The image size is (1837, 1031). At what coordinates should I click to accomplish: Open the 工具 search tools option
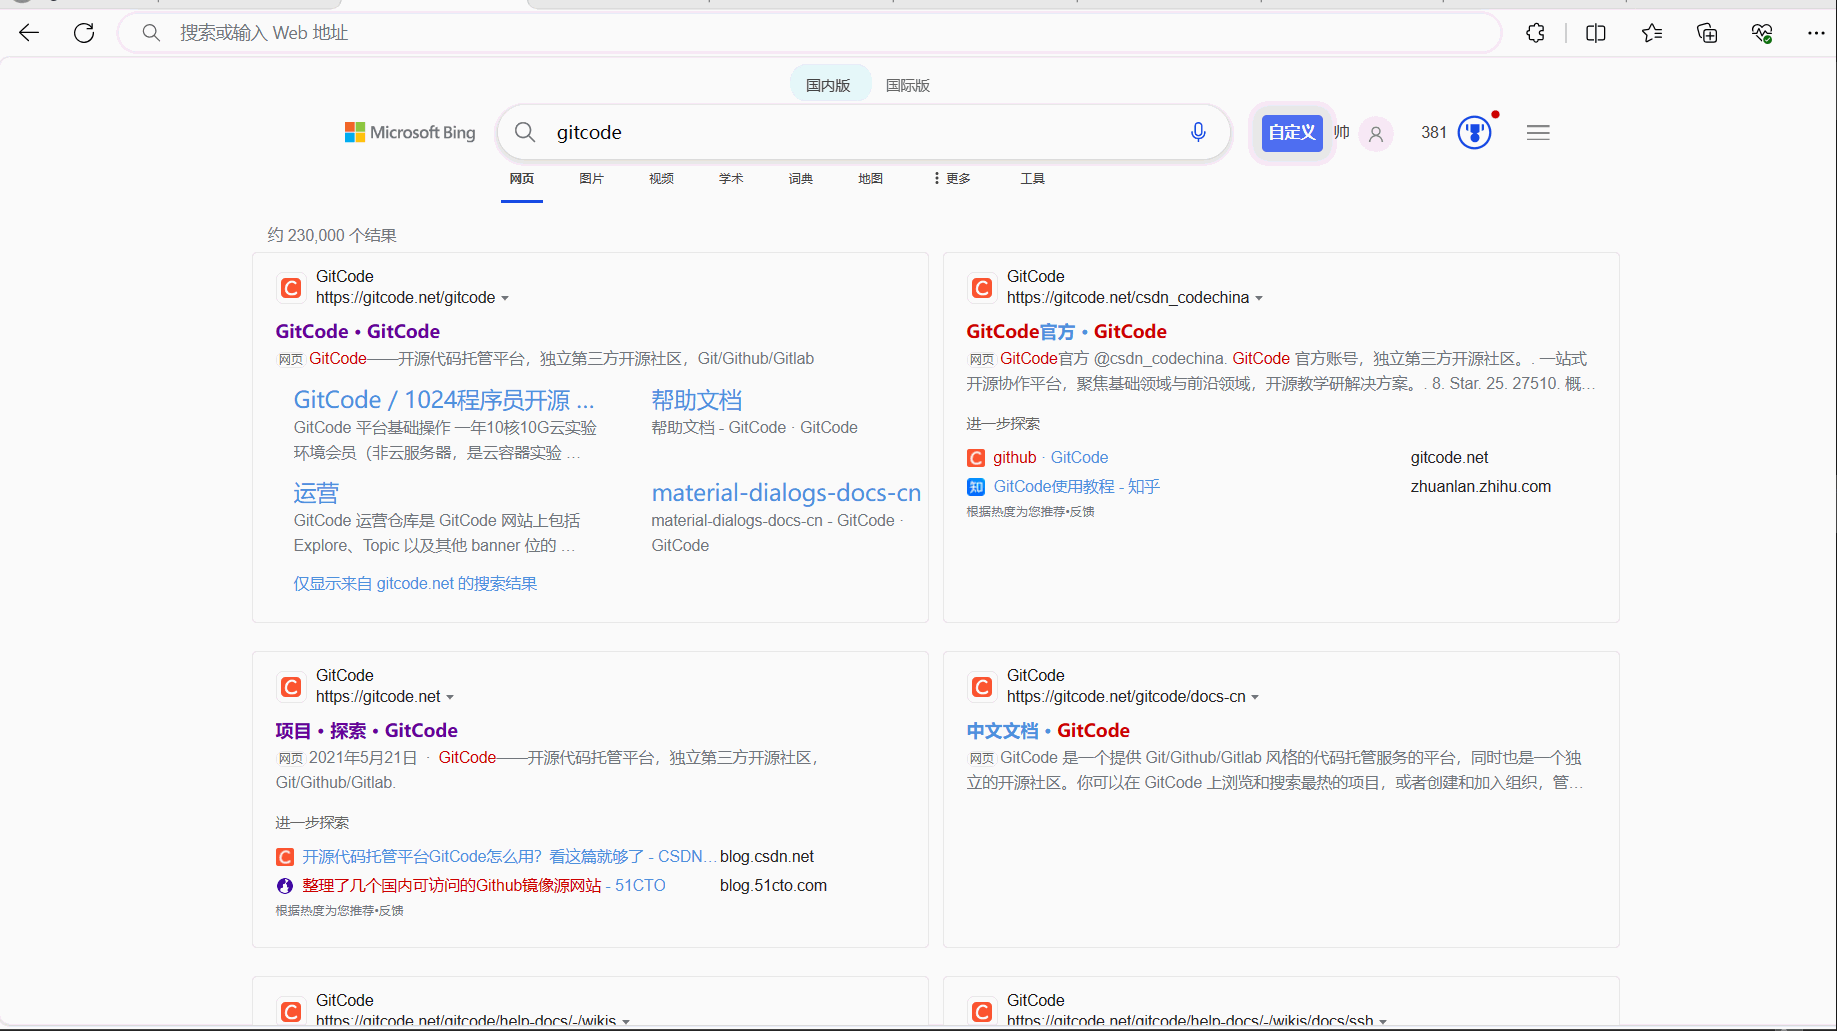[x=1033, y=178]
